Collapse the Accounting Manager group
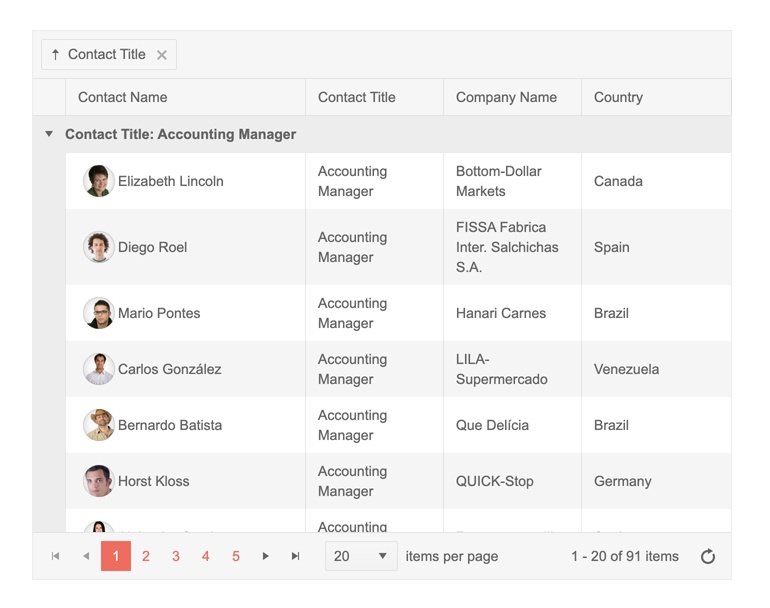 coord(49,134)
